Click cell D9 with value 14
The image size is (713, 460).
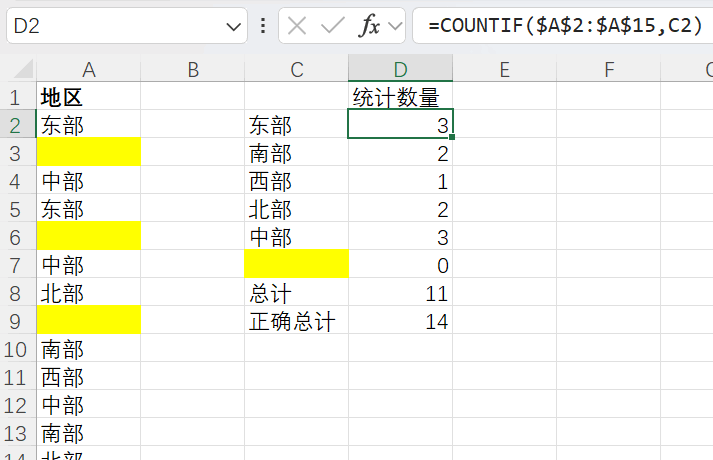(x=401, y=320)
